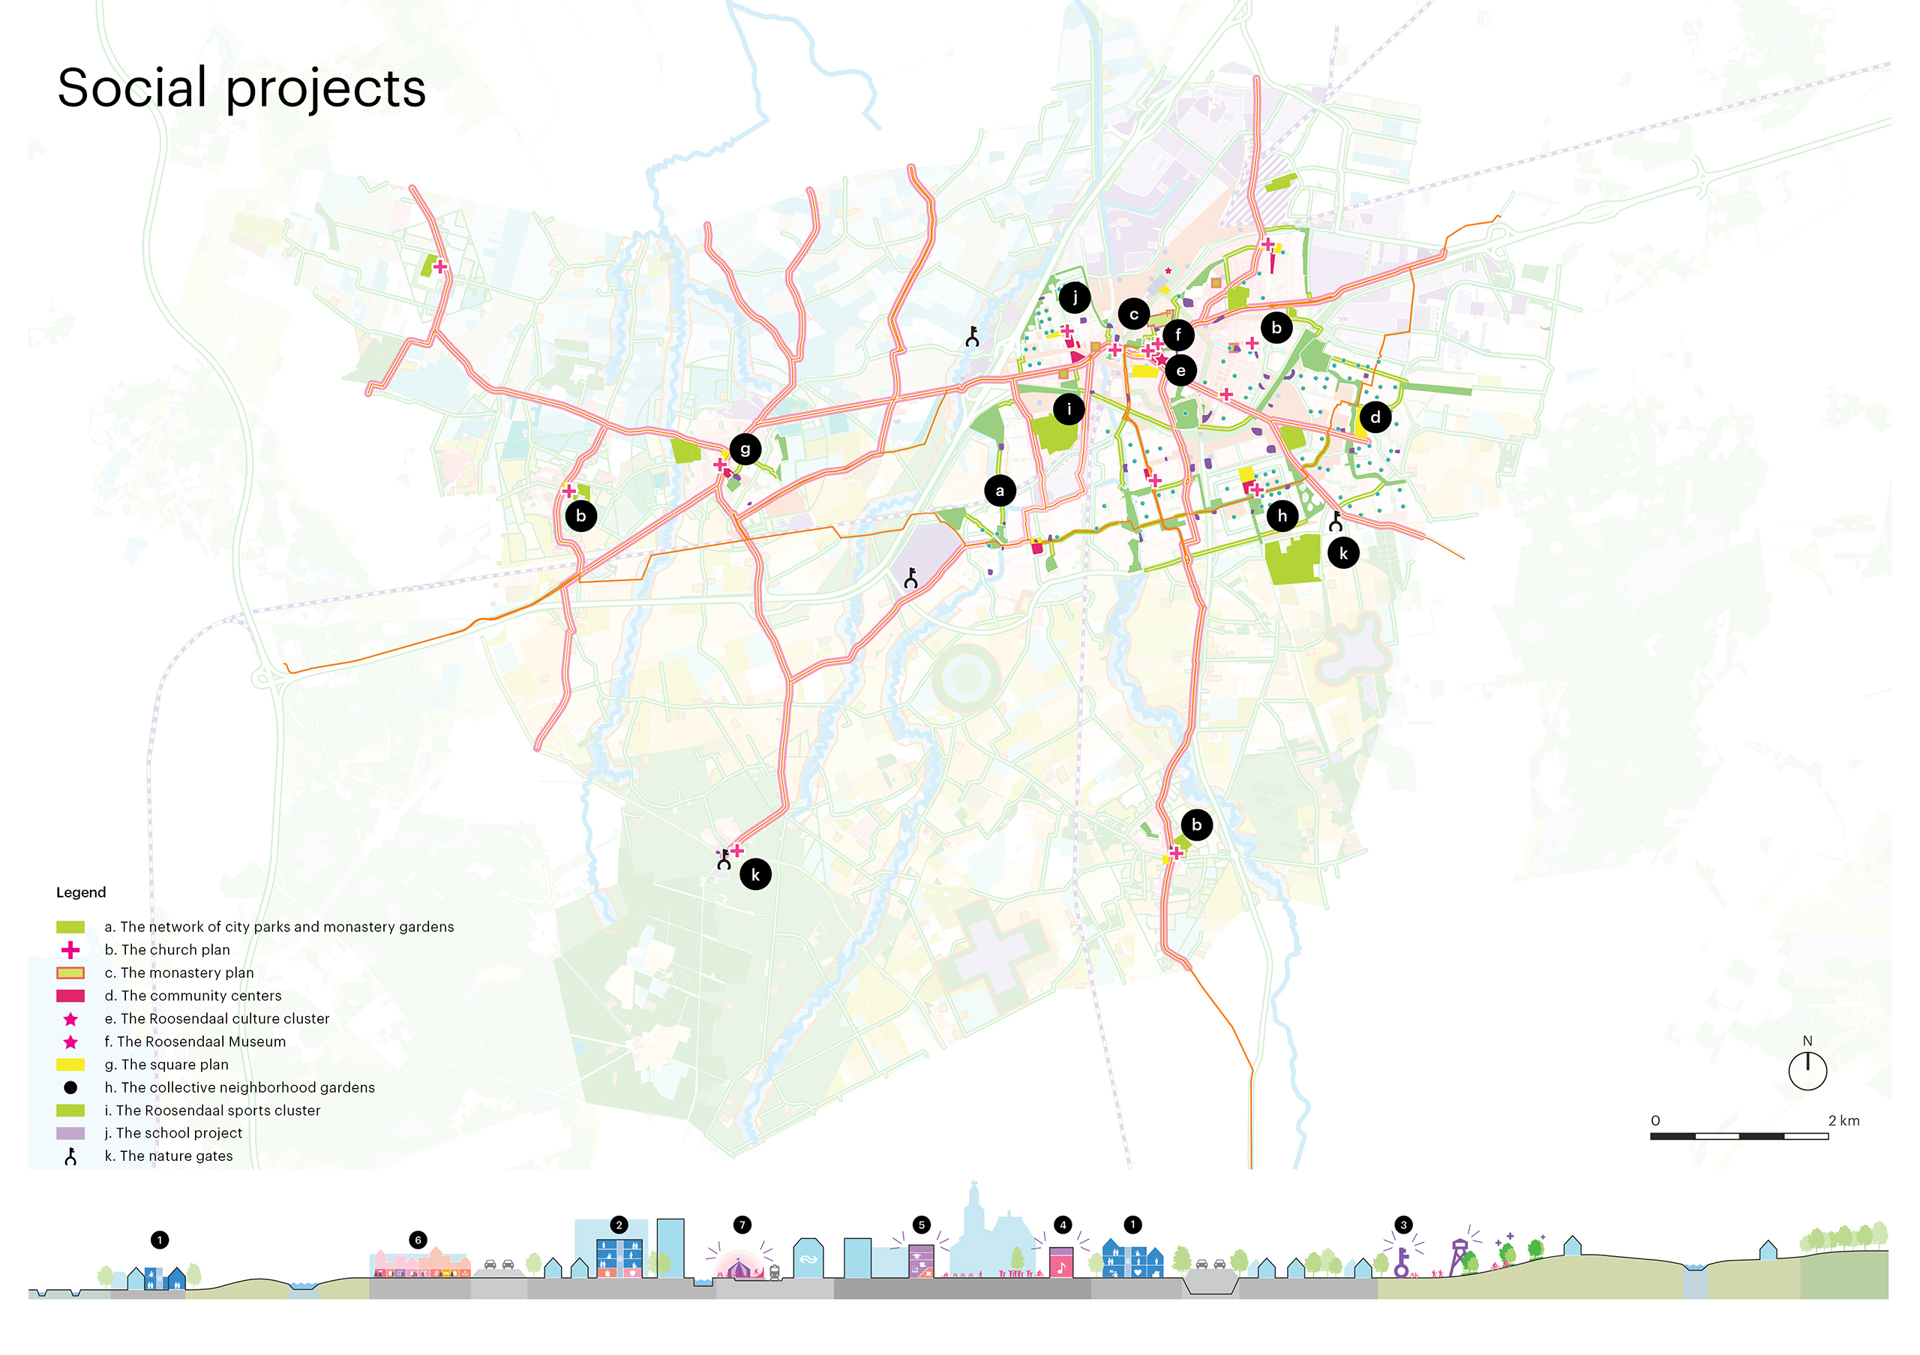Image resolution: width=1920 pixels, height=1355 pixels.
Task: Expand marker c, the monastery plan
Action: point(1134,314)
